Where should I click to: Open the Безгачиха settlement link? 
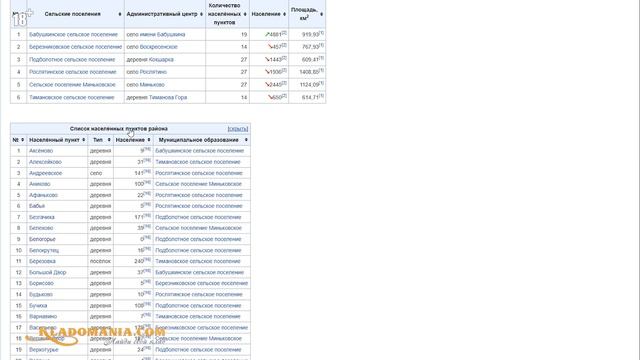tap(42, 218)
